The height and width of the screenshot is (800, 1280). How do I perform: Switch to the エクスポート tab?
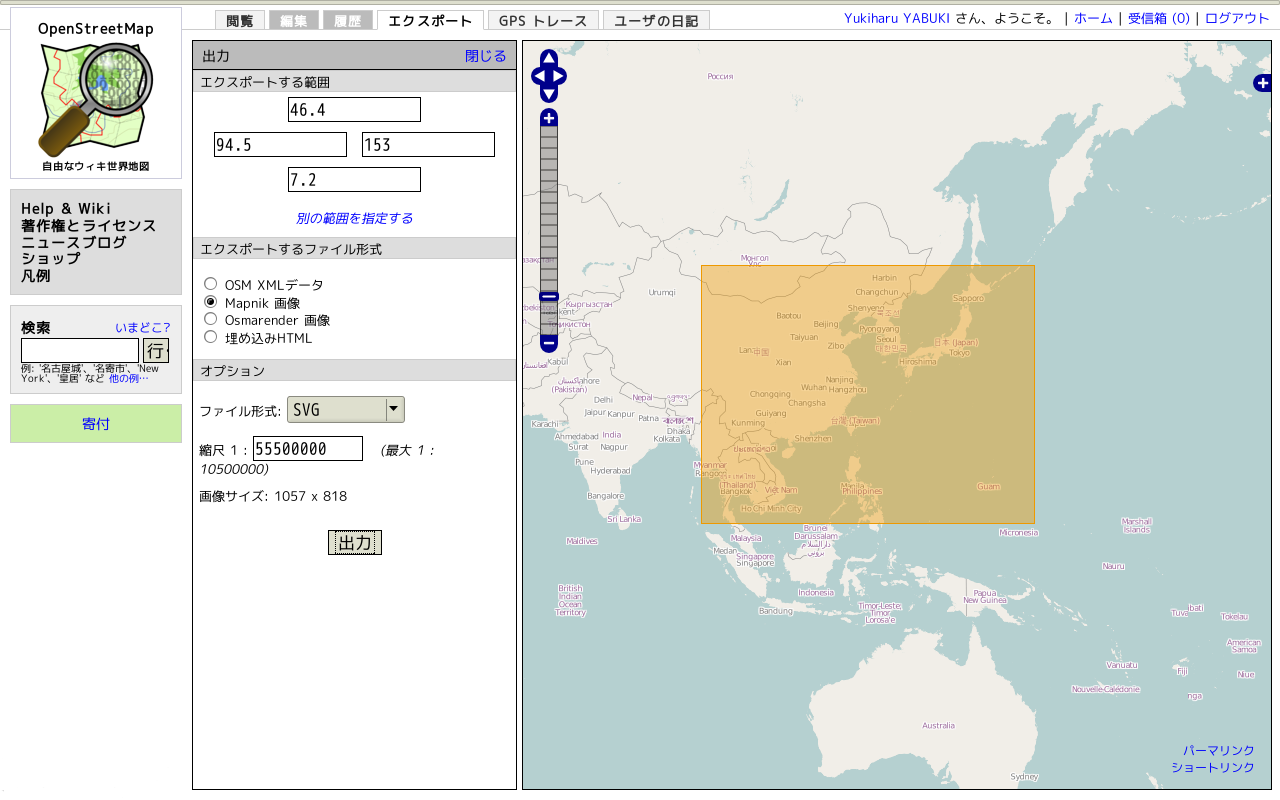coord(430,20)
